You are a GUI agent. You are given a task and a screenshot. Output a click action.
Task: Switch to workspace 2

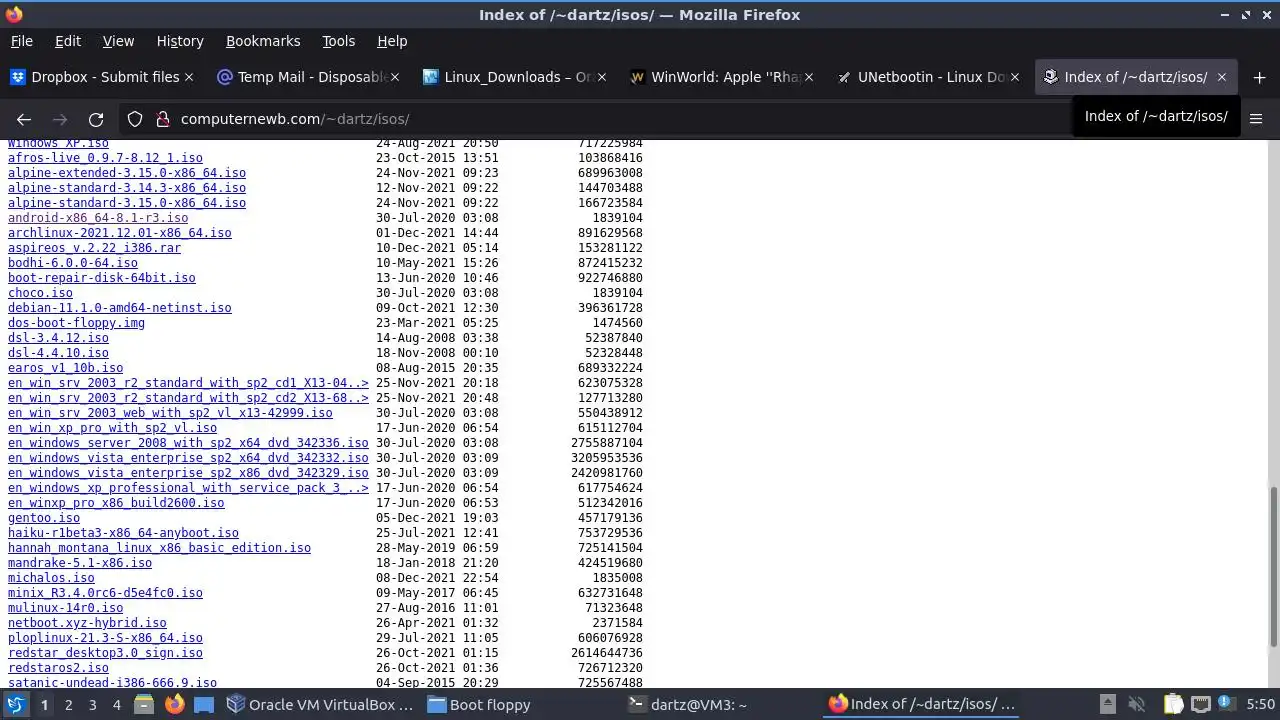[x=68, y=704]
